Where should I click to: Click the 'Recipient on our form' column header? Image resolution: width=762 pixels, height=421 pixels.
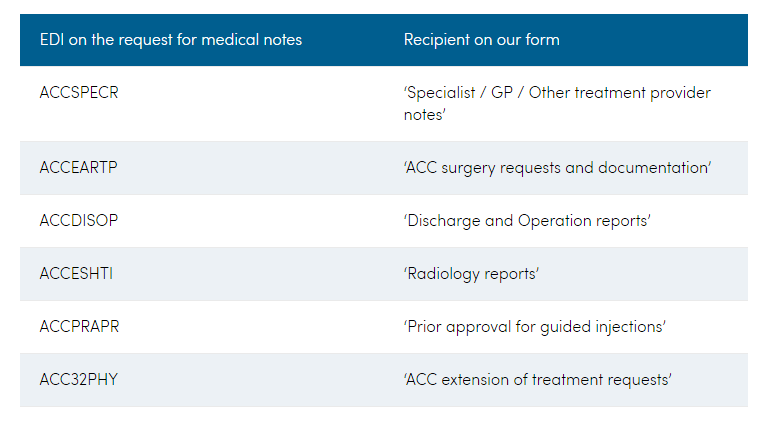coord(482,39)
